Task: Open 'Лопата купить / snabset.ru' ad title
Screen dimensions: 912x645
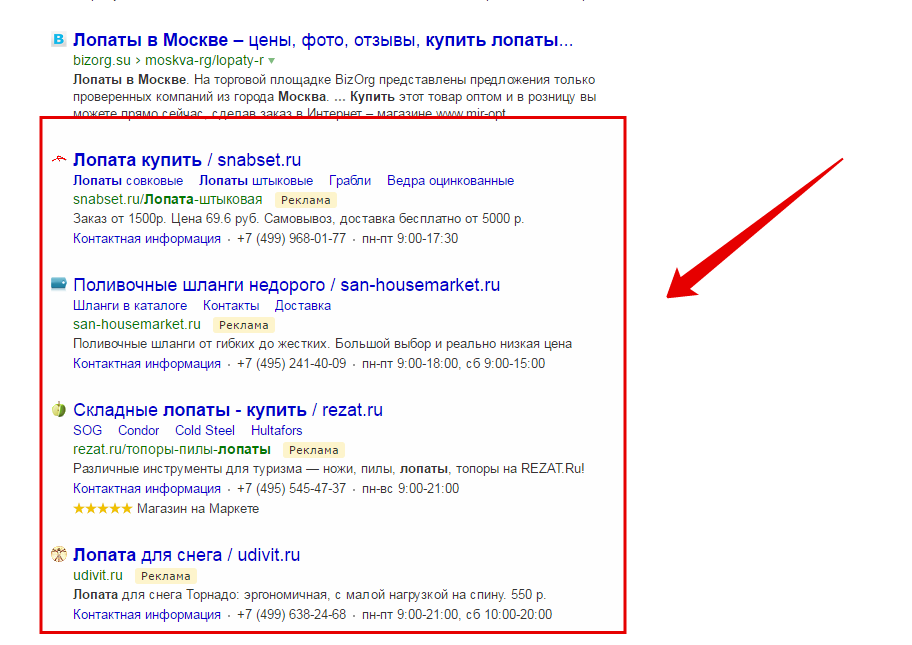Action: click(x=187, y=159)
